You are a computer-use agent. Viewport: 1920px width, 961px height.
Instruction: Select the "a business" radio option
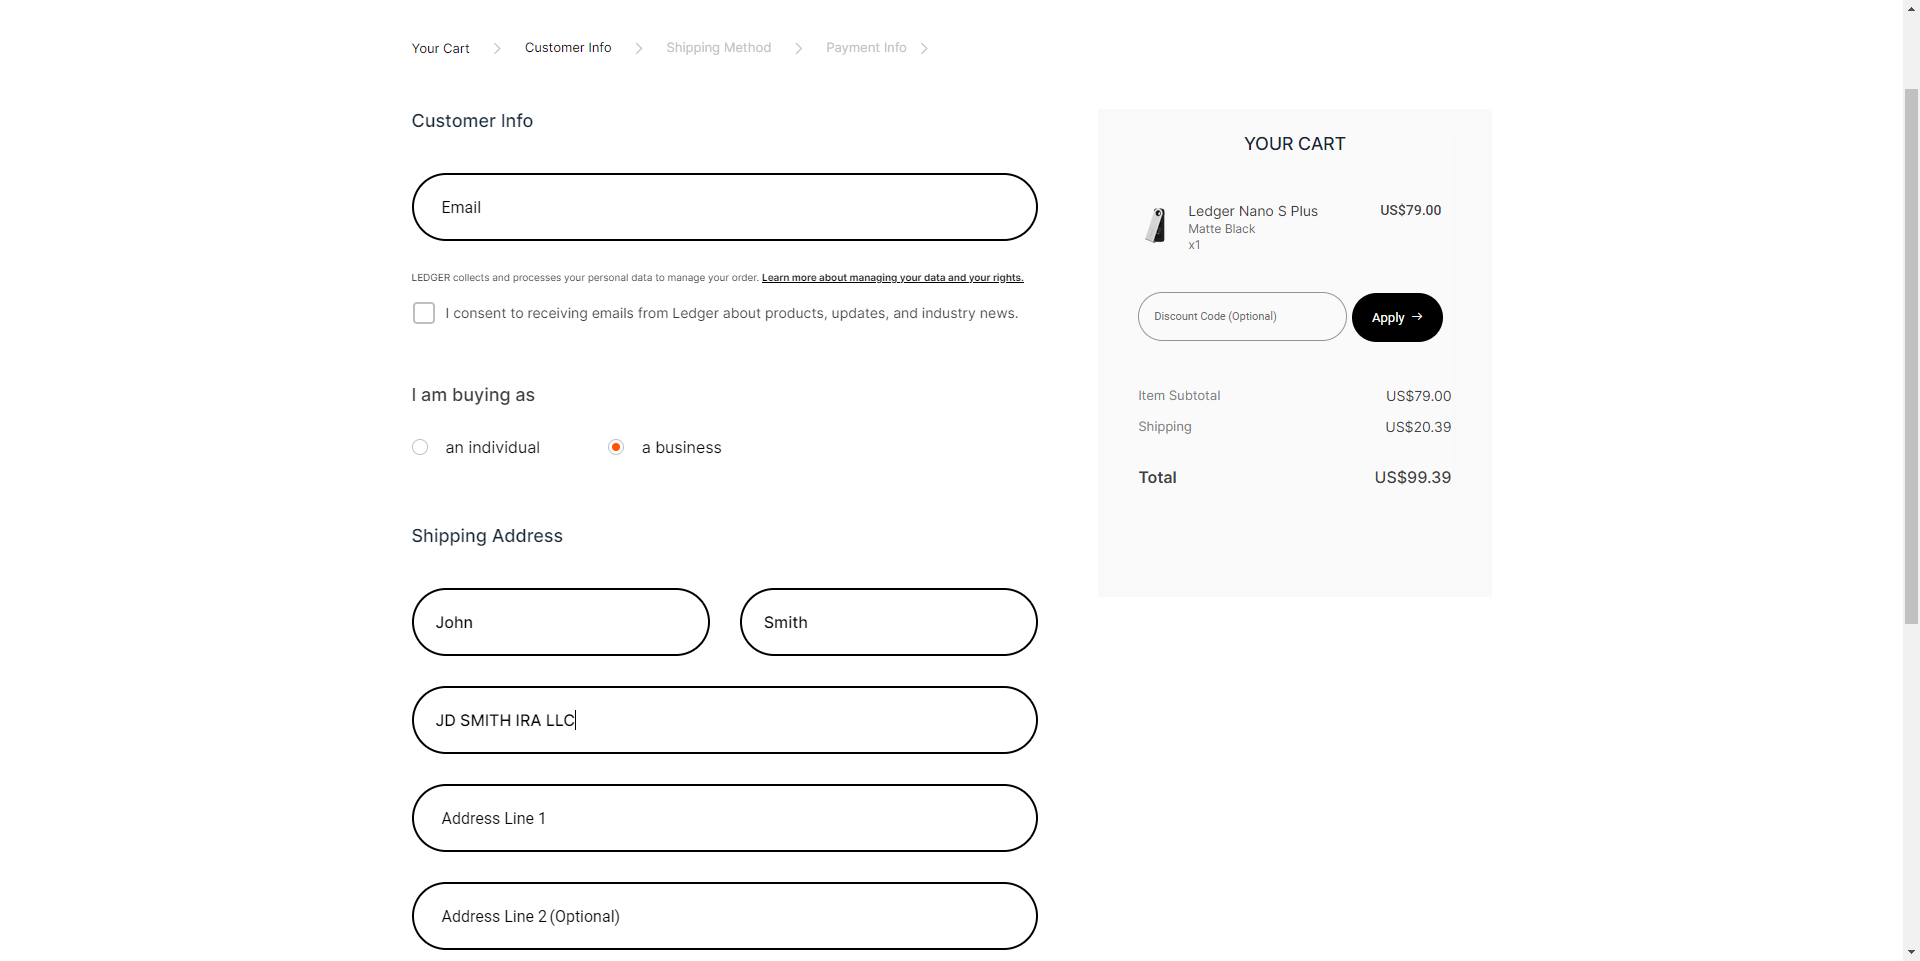point(616,447)
